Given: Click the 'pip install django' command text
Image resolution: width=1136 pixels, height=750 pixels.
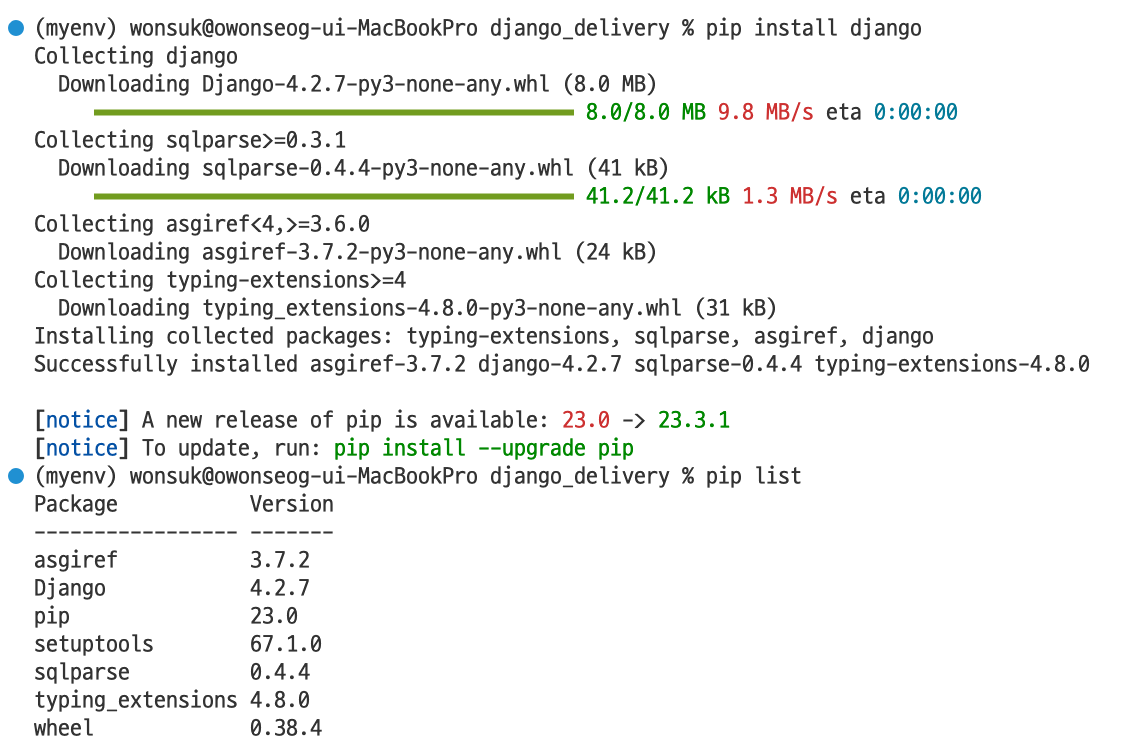Looking at the screenshot, I should click(814, 28).
